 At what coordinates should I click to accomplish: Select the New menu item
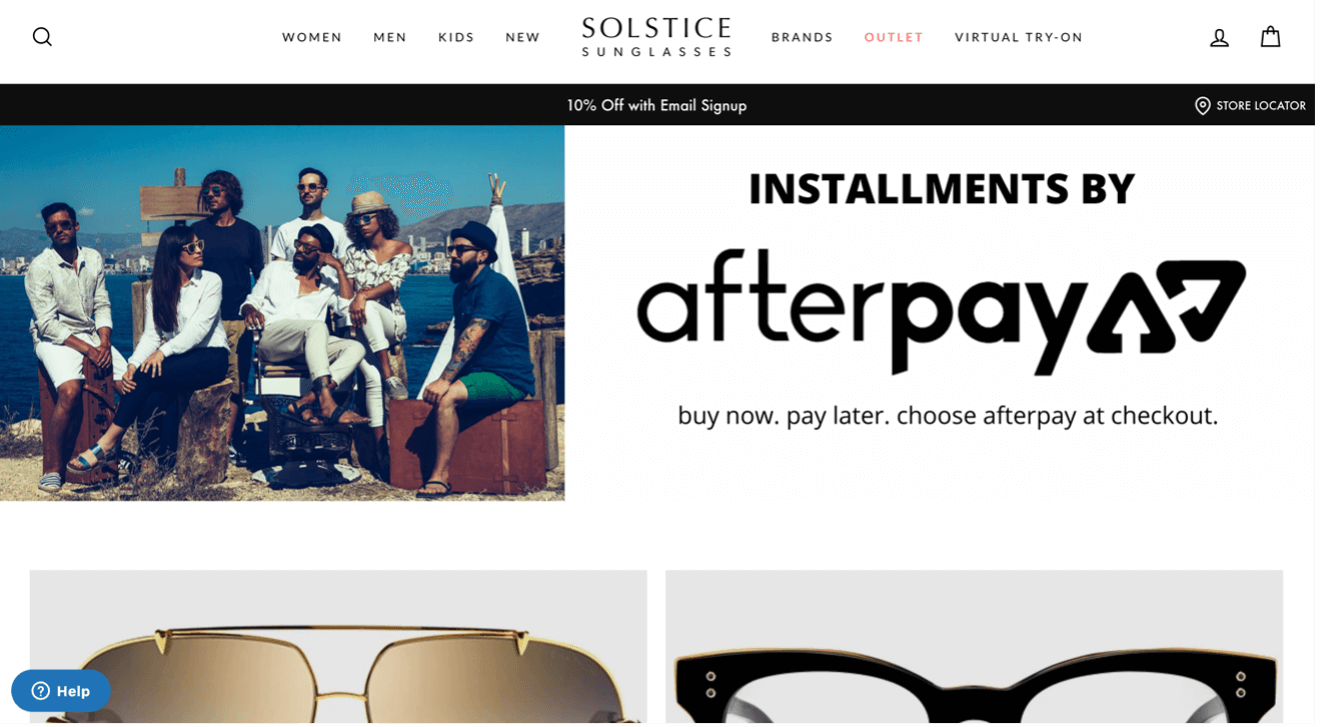pyautogui.click(x=523, y=37)
